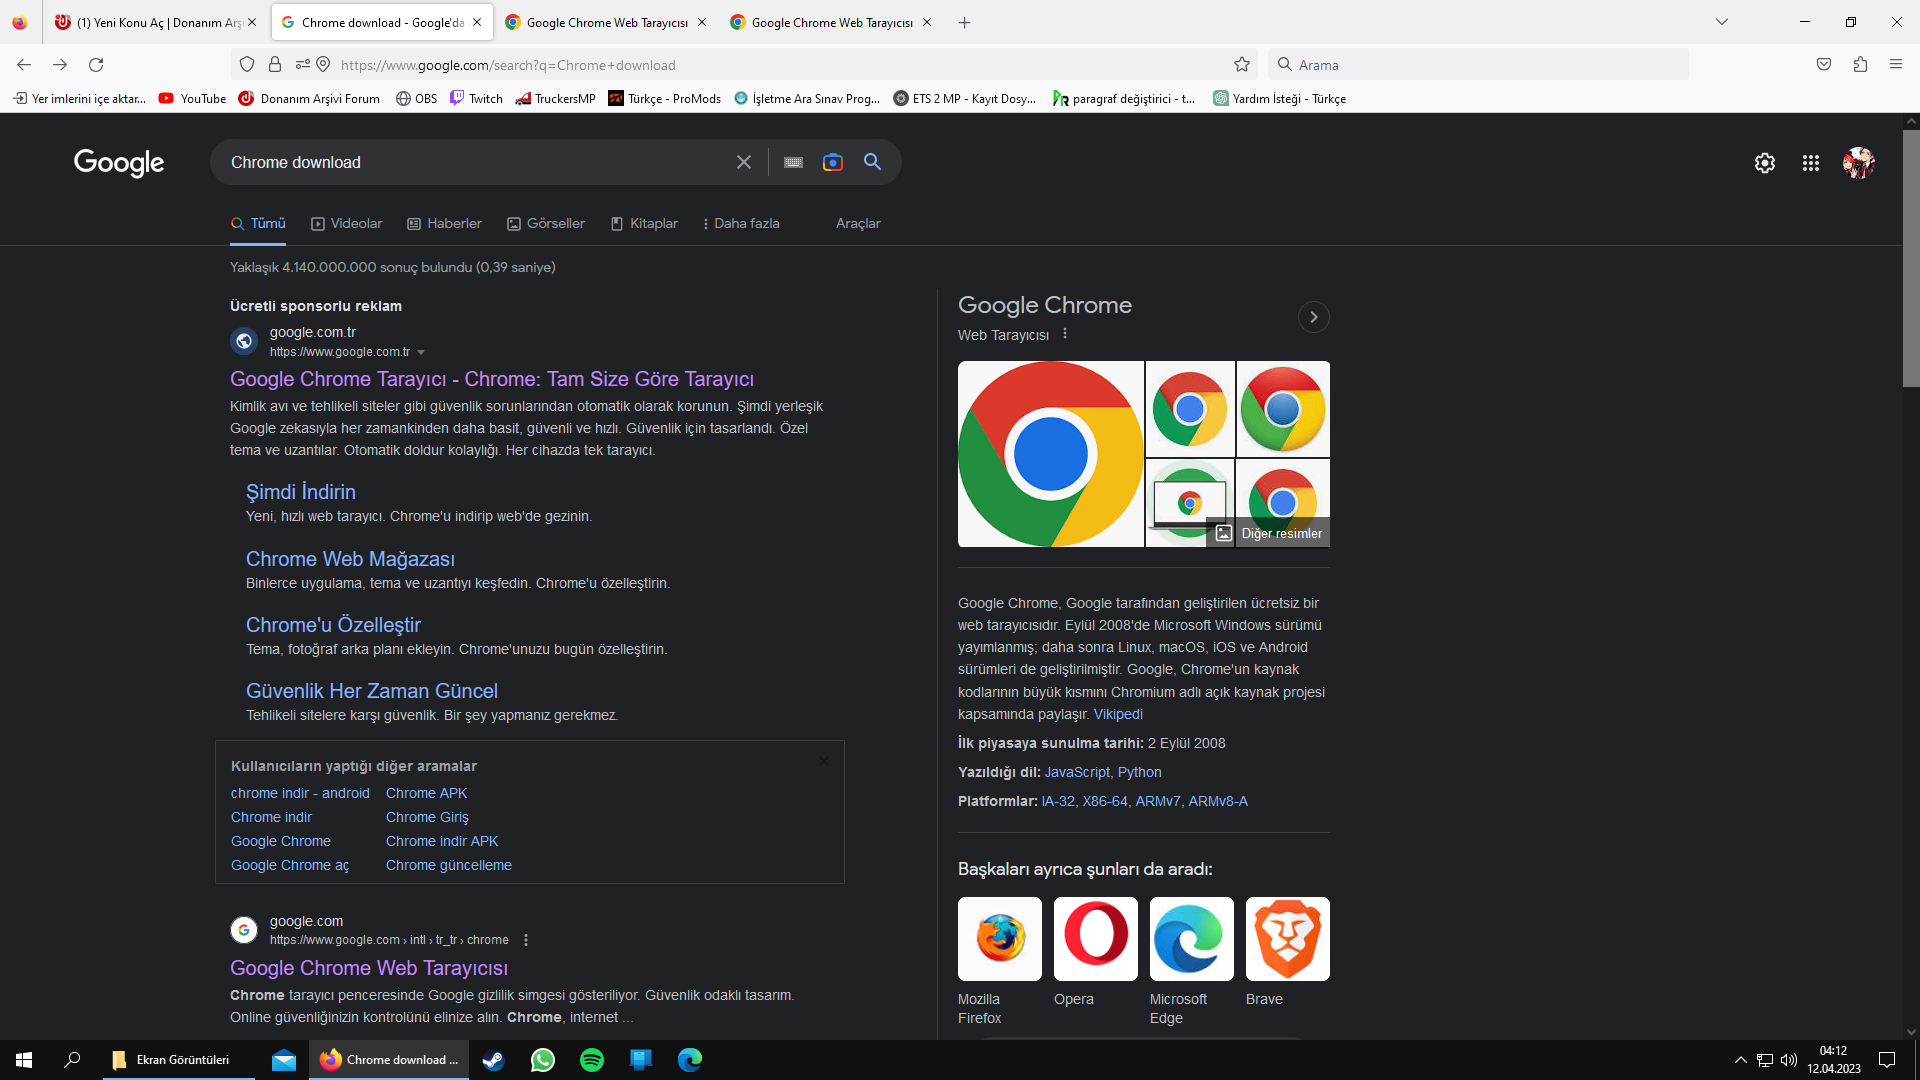Switch to the Görseller results tab
This screenshot has height=1080, width=1920.
coord(545,223)
